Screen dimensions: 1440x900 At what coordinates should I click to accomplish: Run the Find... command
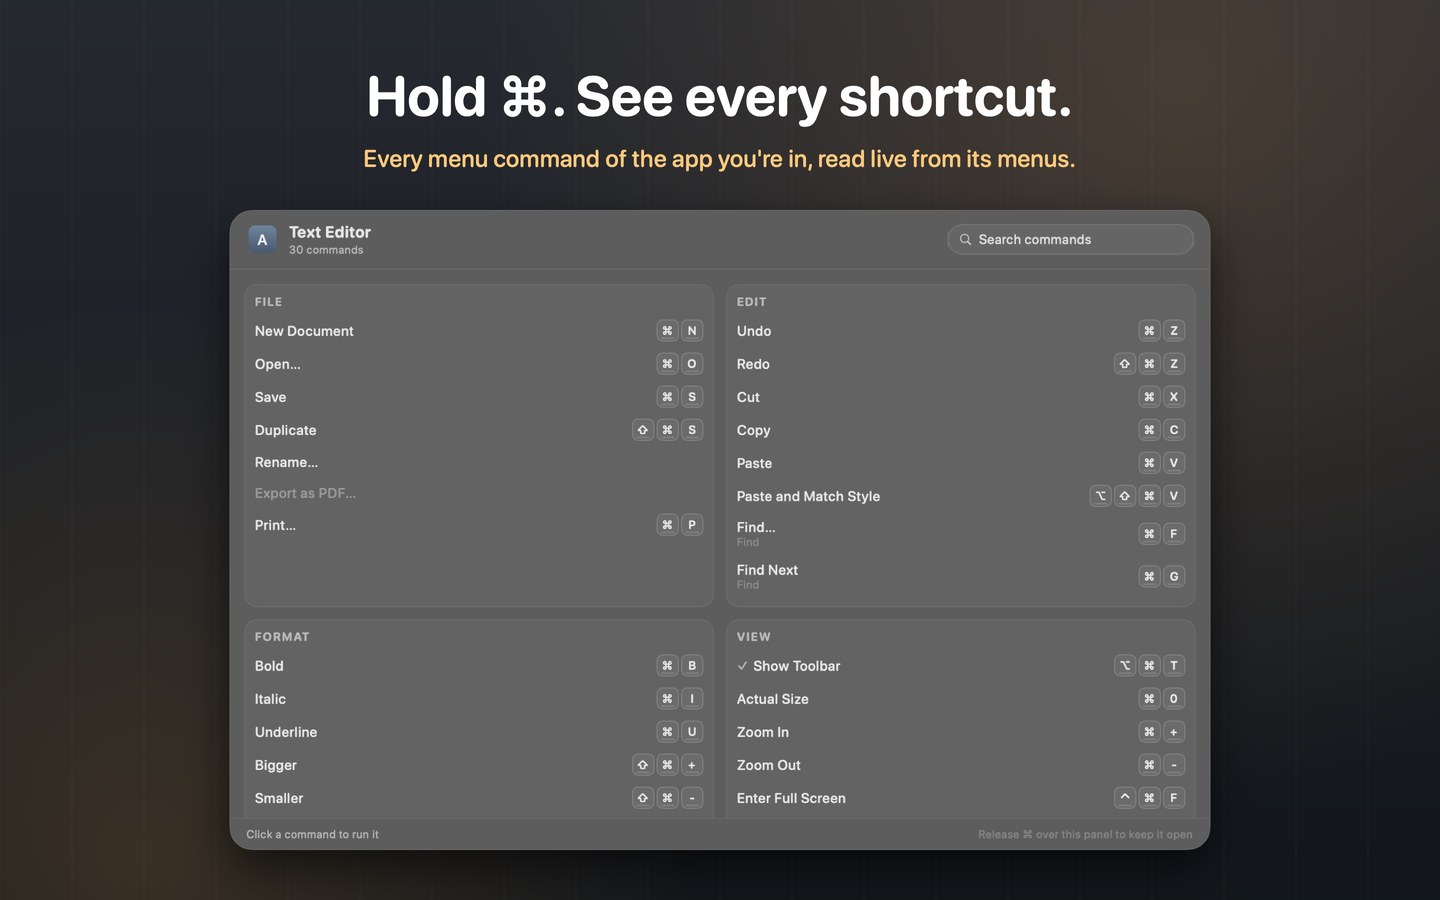point(960,534)
